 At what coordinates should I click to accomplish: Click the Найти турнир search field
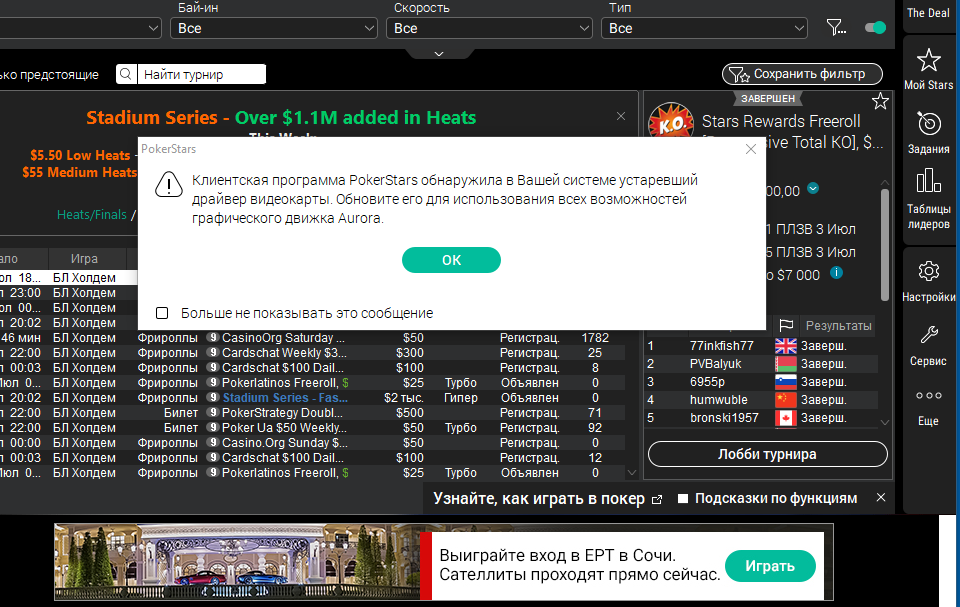[x=202, y=74]
